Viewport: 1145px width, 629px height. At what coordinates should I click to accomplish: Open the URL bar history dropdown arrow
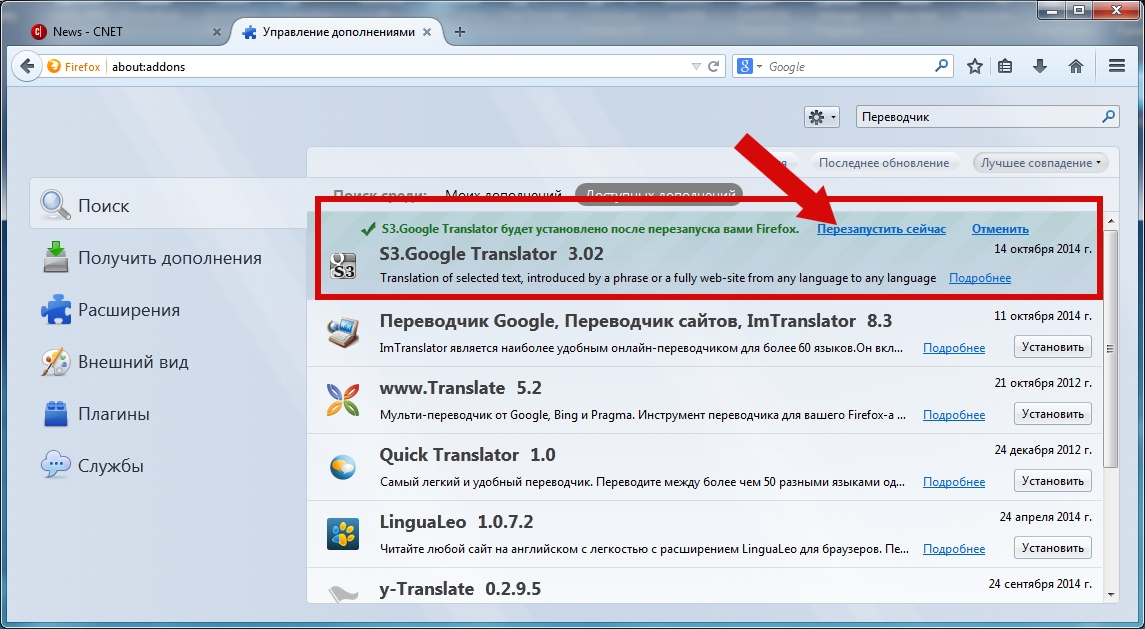pos(696,66)
